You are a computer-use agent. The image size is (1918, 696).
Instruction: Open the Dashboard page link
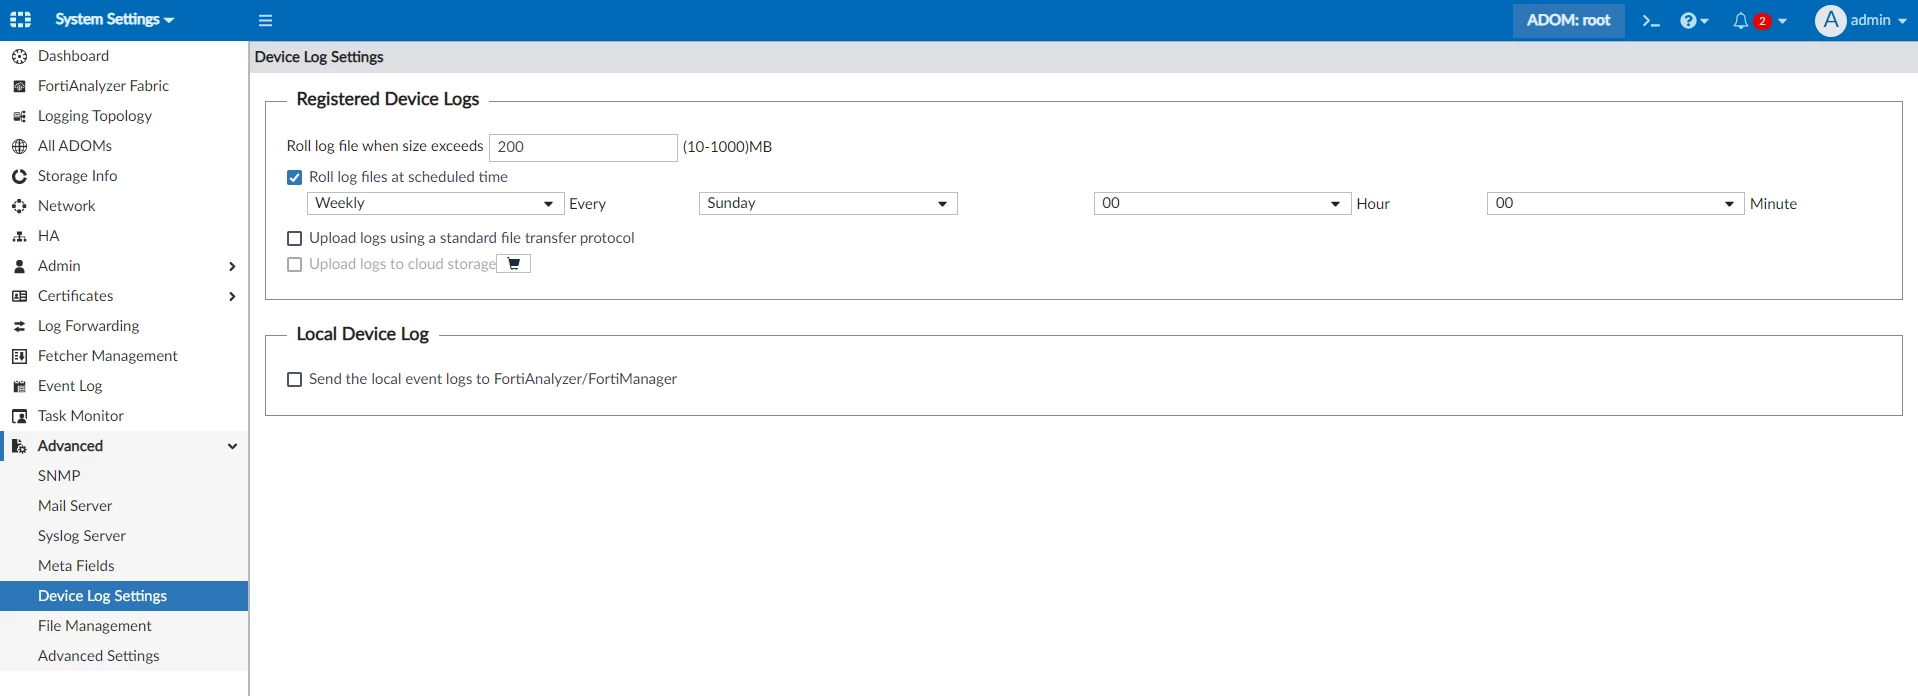coord(73,56)
